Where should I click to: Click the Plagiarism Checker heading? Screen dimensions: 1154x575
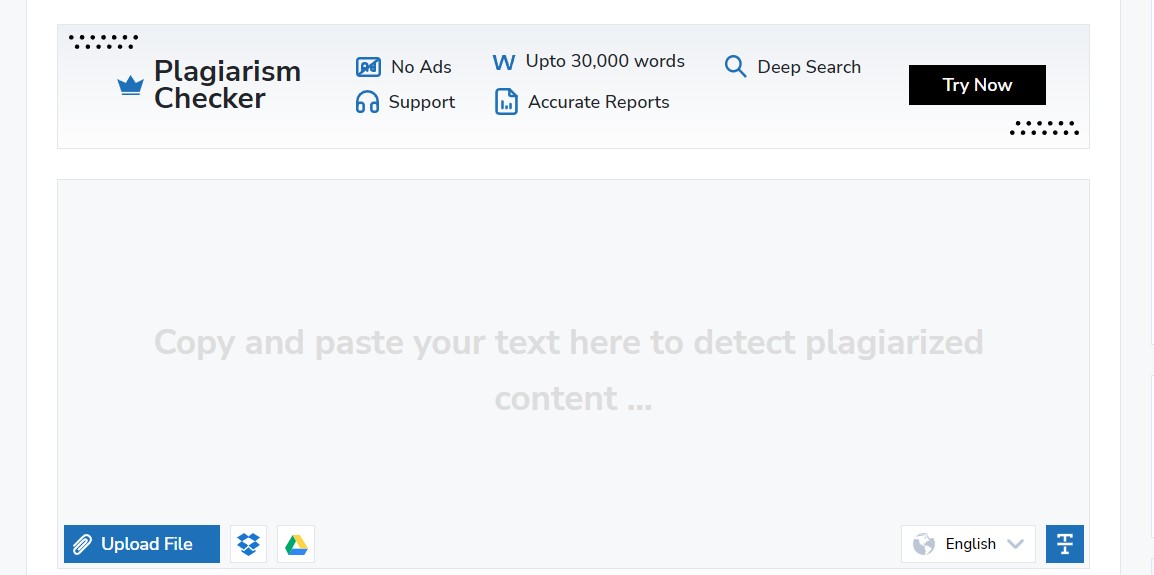click(227, 85)
